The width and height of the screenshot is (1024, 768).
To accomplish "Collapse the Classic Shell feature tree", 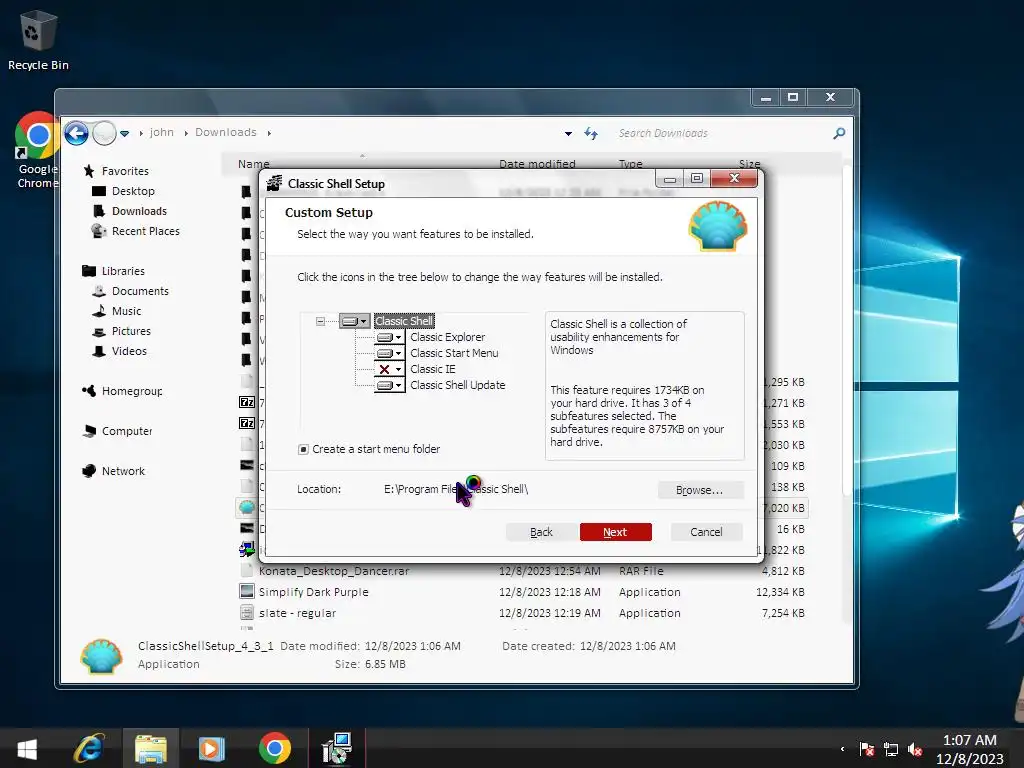I will click(x=320, y=321).
